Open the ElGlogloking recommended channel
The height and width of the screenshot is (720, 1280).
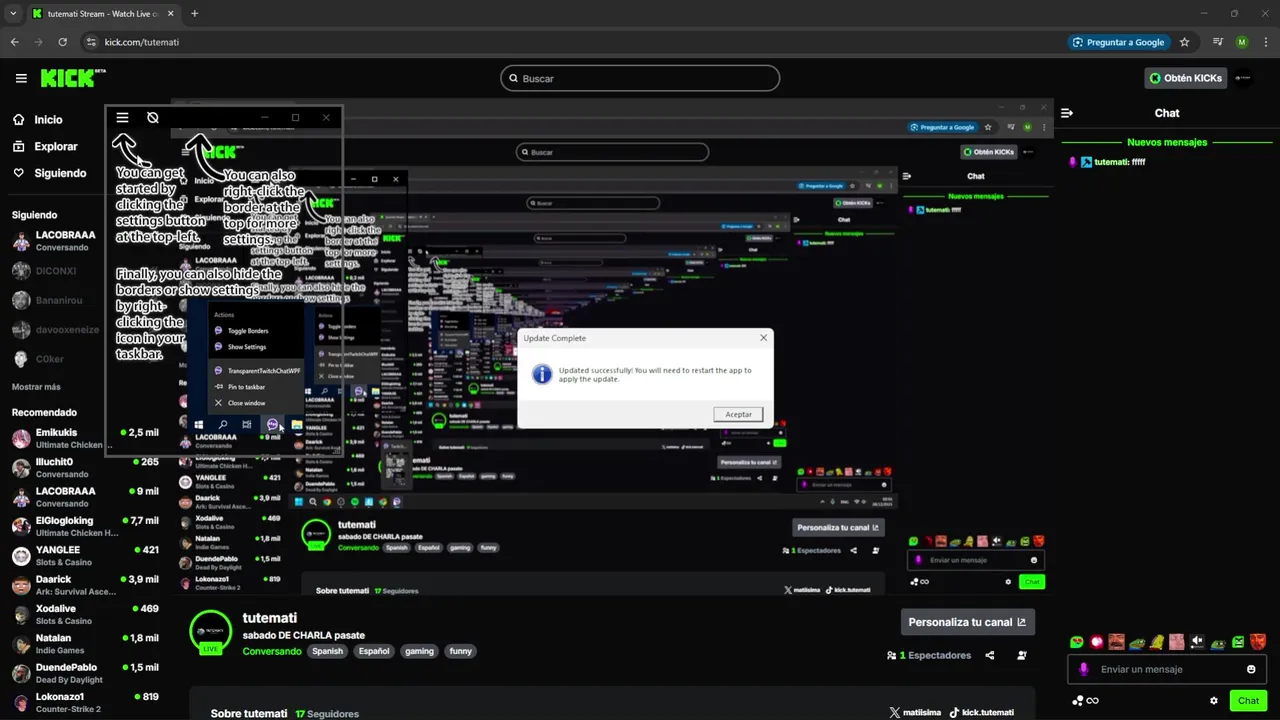(x=85, y=526)
